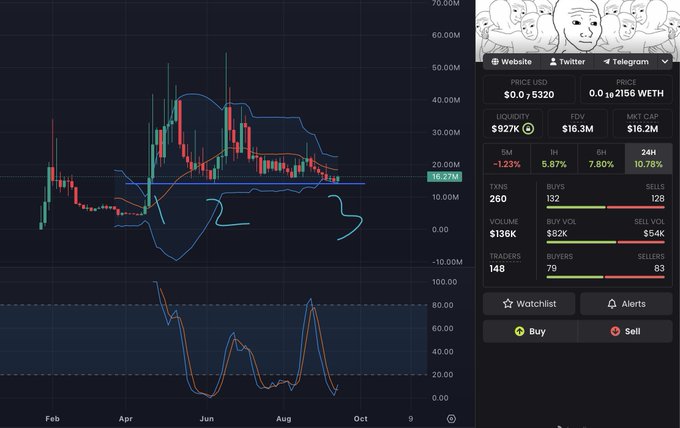The height and width of the screenshot is (428, 680).
Task: Click the Oct label on time axis
Action: 360,419
